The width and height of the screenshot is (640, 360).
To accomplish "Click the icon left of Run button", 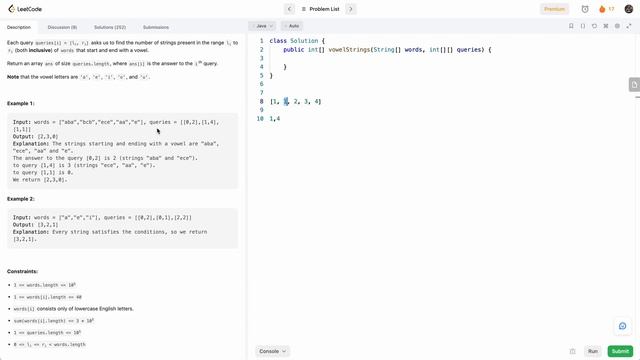I will point(573,351).
